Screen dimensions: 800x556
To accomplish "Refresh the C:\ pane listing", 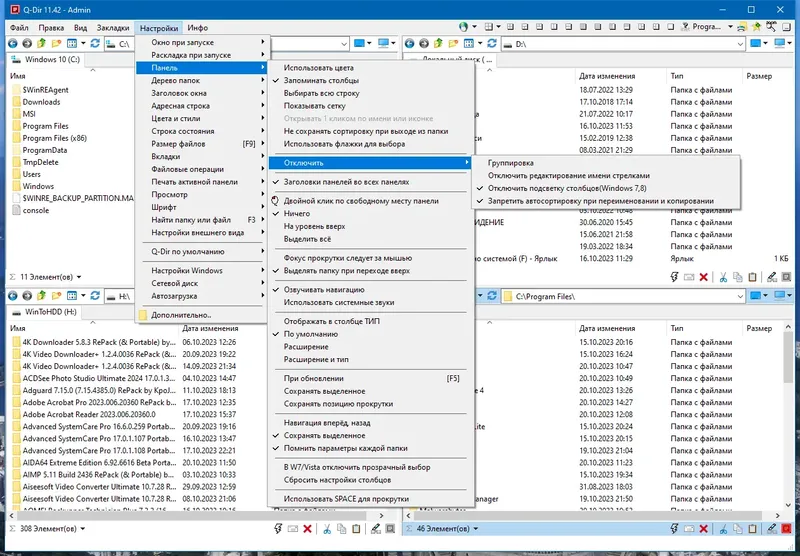I will point(95,44).
